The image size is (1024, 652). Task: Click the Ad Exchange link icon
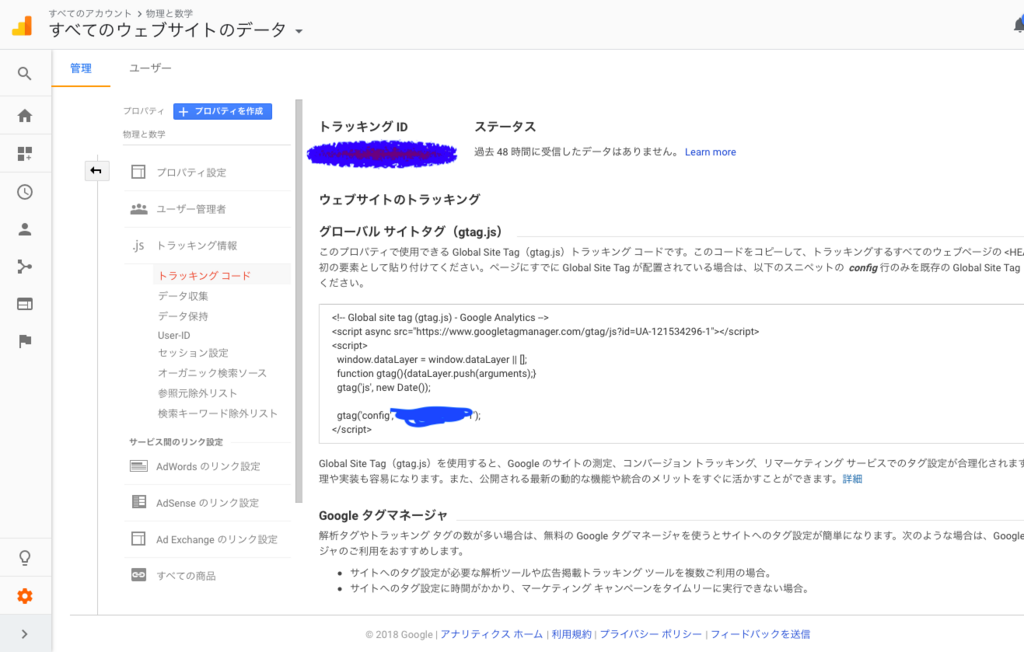(138, 538)
